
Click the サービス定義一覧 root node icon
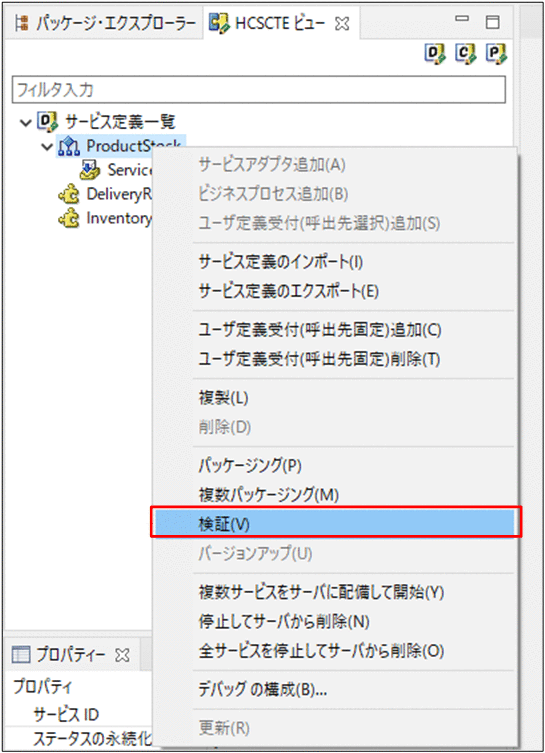[47, 121]
